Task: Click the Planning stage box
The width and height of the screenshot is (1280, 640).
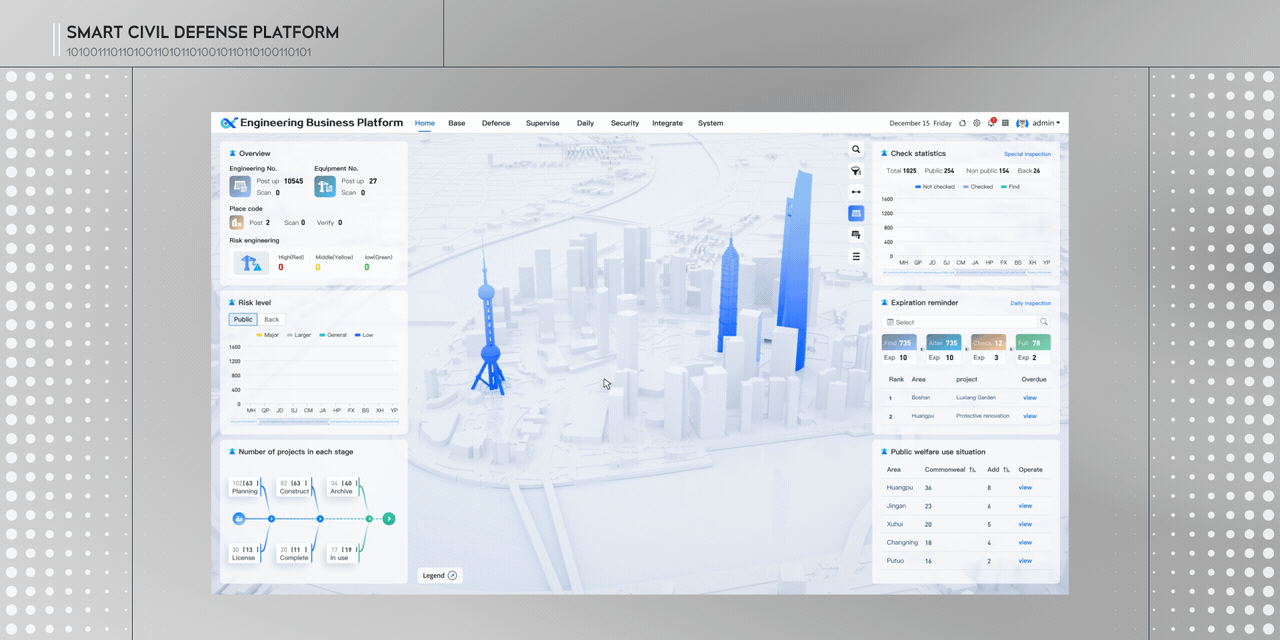Action: pos(246,487)
